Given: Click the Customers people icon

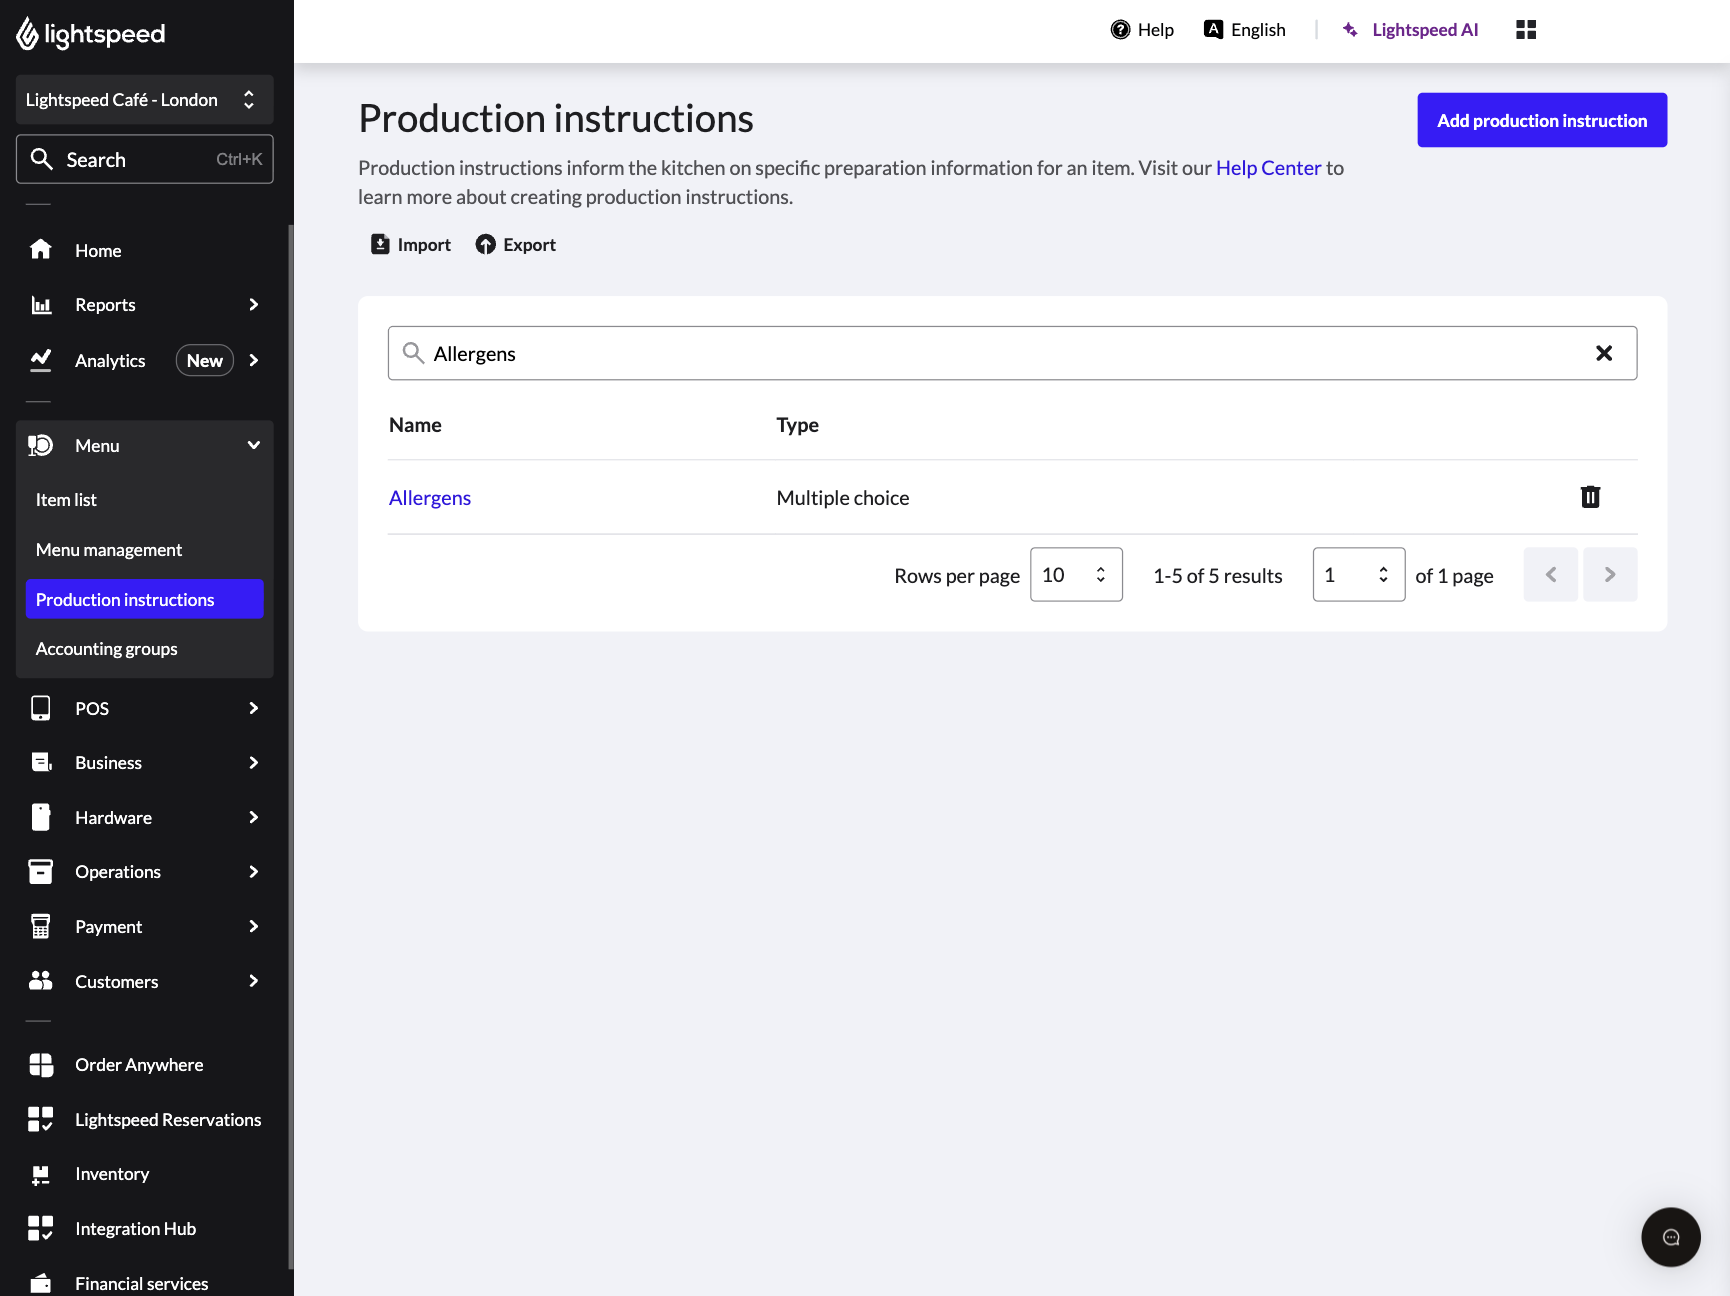Looking at the screenshot, I should [x=41, y=981].
